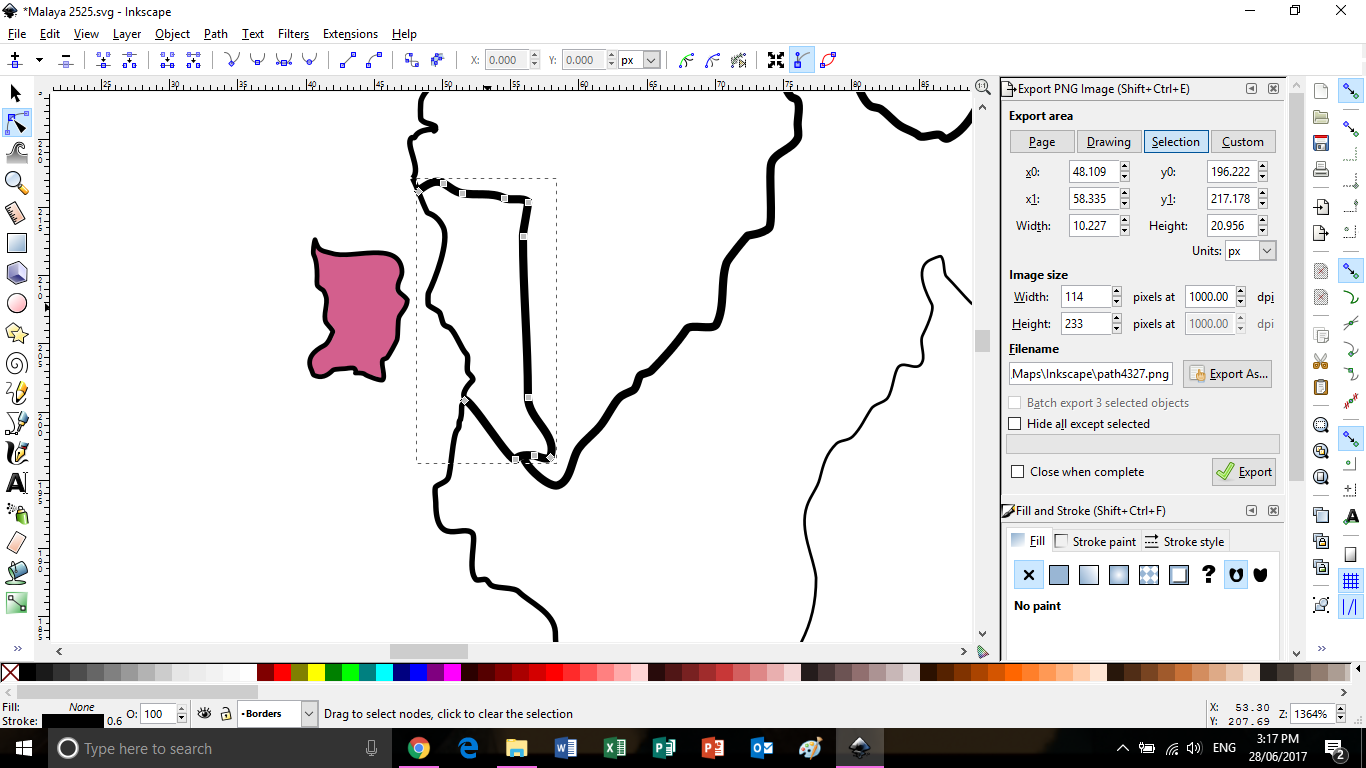Open the Filters menu
Screen dimensions: 1366x768
(x=293, y=34)
